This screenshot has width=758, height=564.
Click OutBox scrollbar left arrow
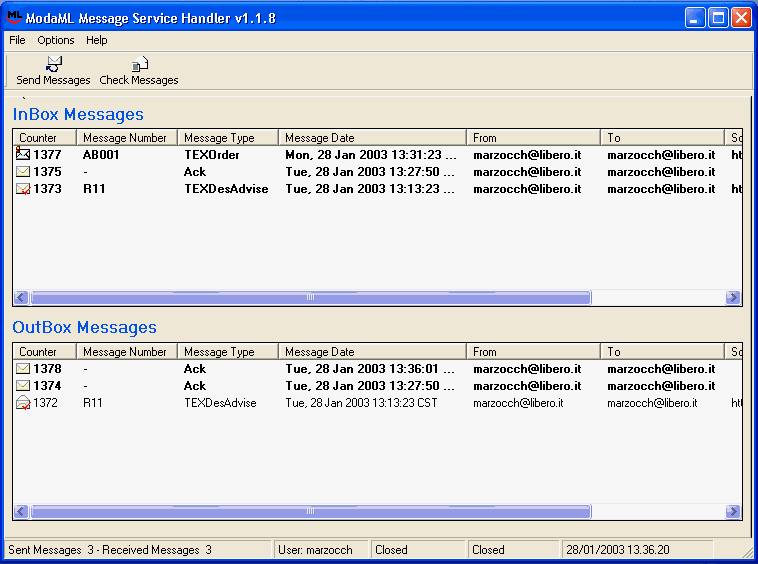coord(21,511)
